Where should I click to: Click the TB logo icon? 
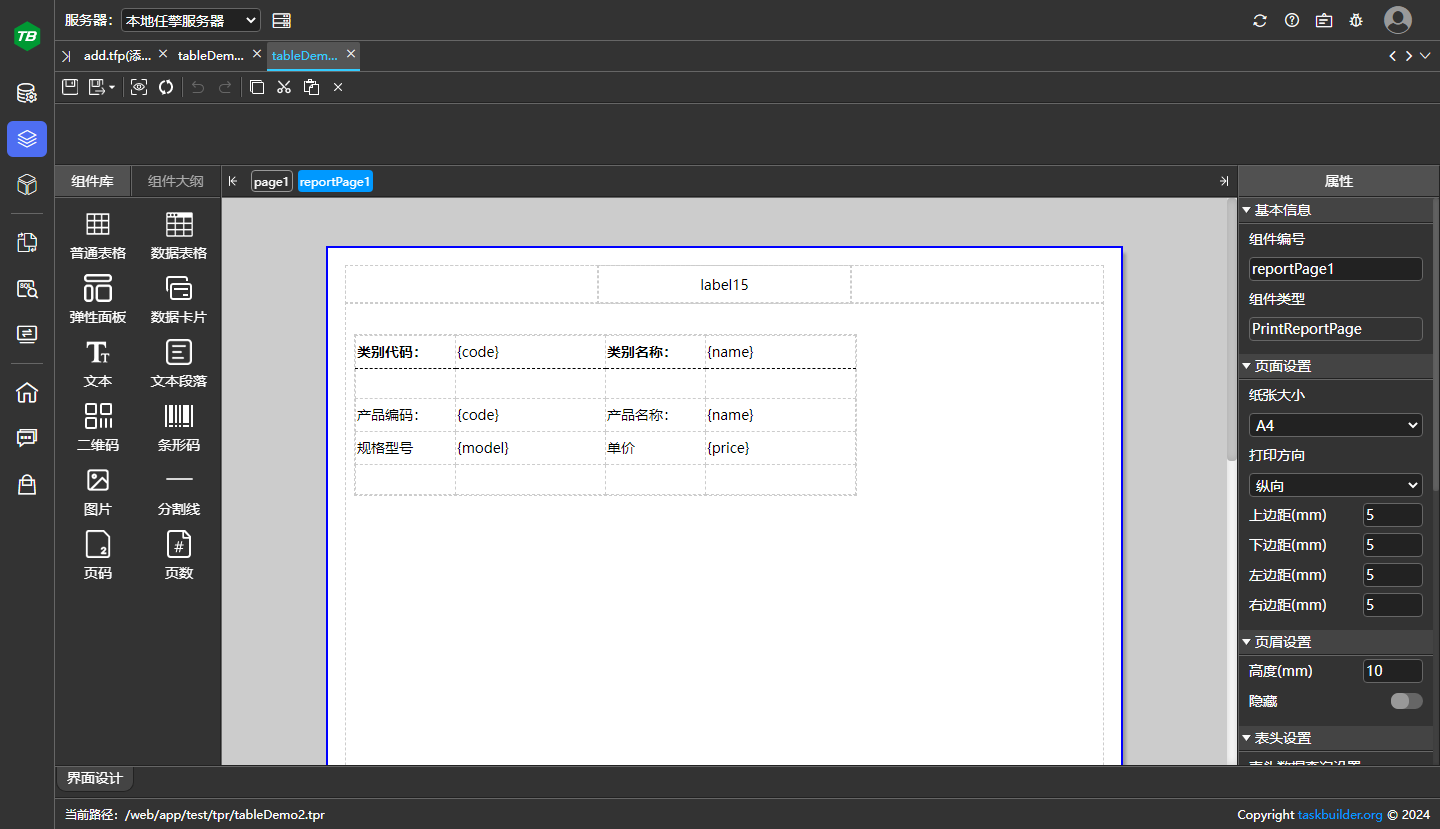(x=27, y=36)
